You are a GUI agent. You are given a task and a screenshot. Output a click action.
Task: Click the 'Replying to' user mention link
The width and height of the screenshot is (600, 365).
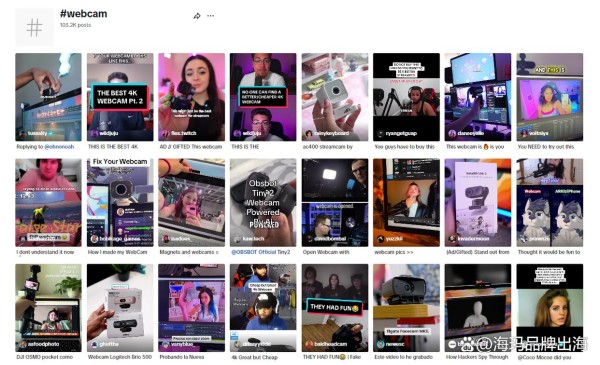pyautogui.click(x=59, y=147)
